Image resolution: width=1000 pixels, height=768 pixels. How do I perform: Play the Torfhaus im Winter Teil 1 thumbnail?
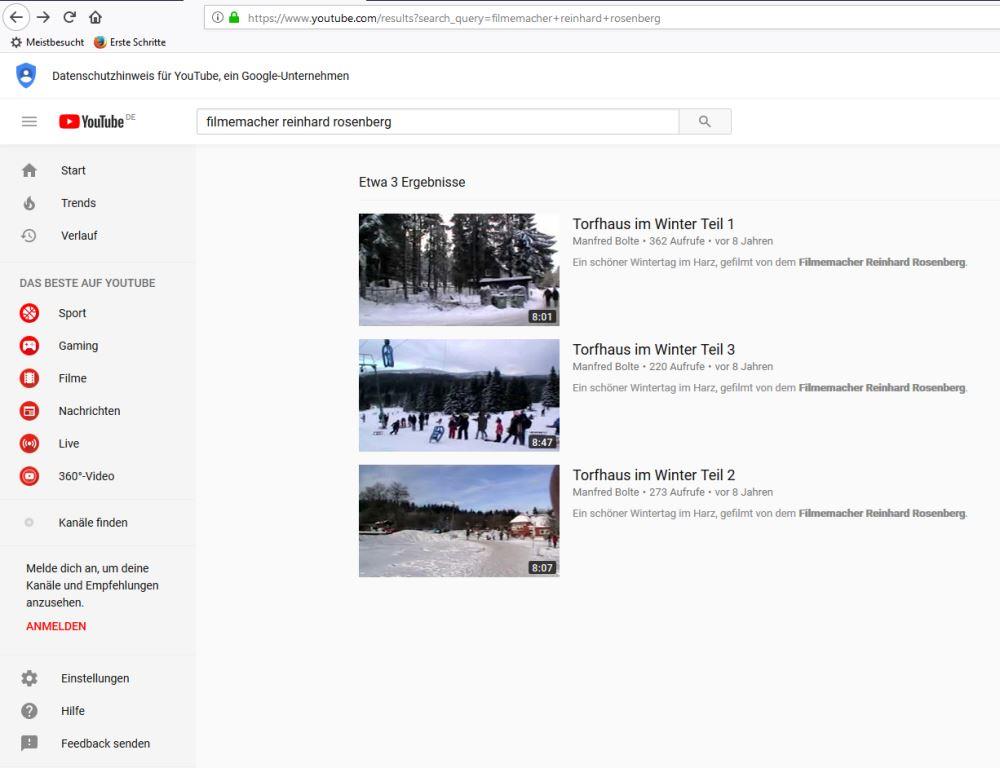point(459,270)
